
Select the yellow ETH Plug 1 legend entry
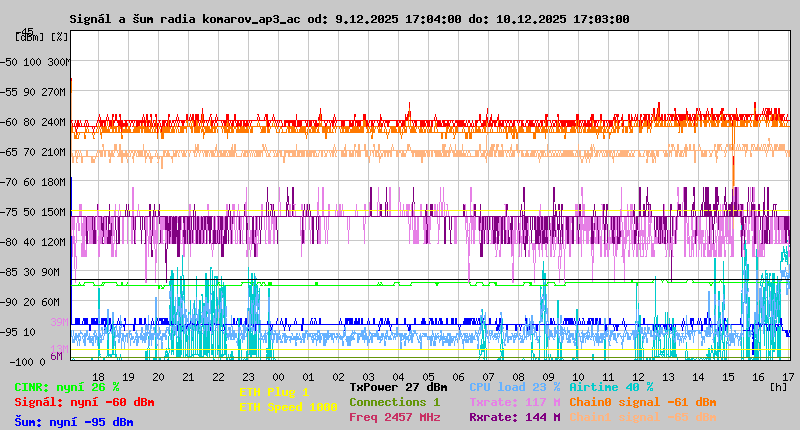click(274, 392)
